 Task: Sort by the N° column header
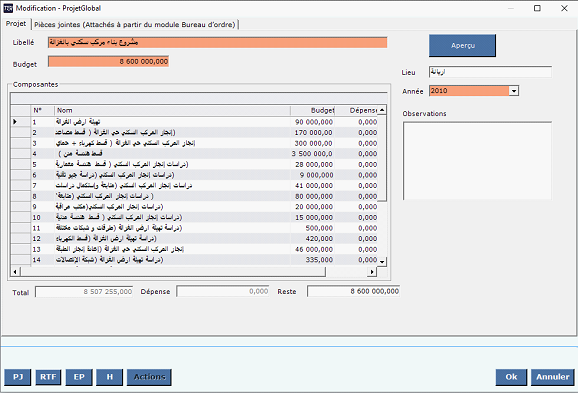point(42,110)
